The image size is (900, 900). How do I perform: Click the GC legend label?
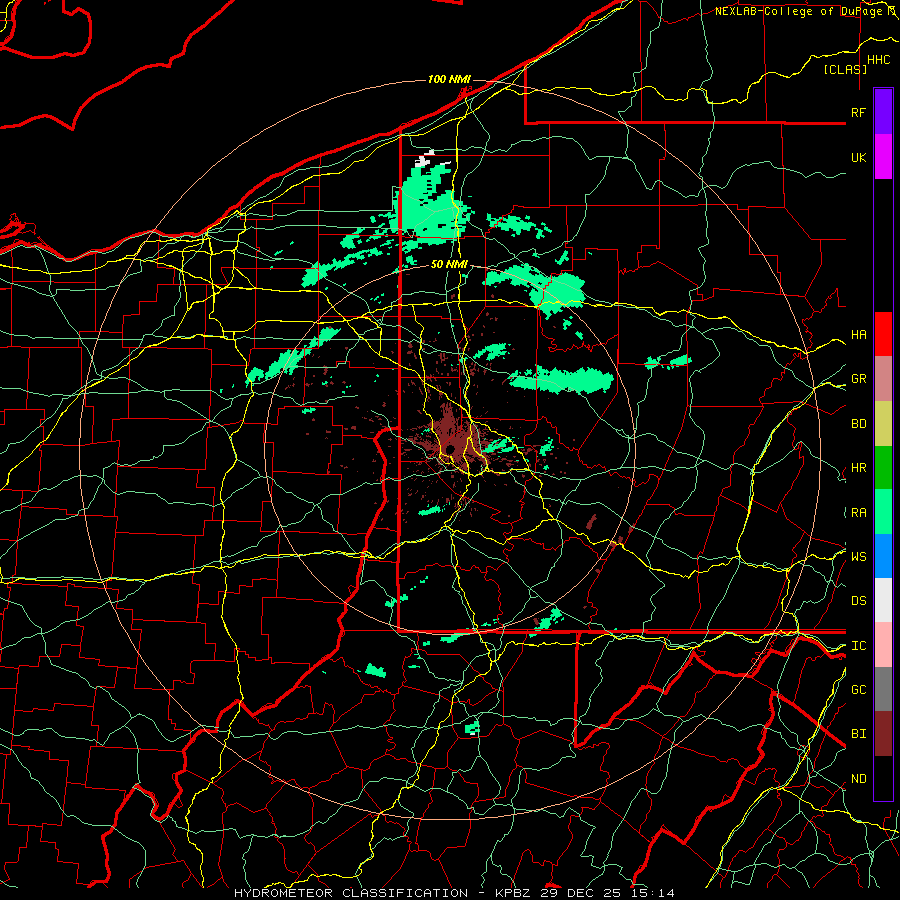coord(858,690)
